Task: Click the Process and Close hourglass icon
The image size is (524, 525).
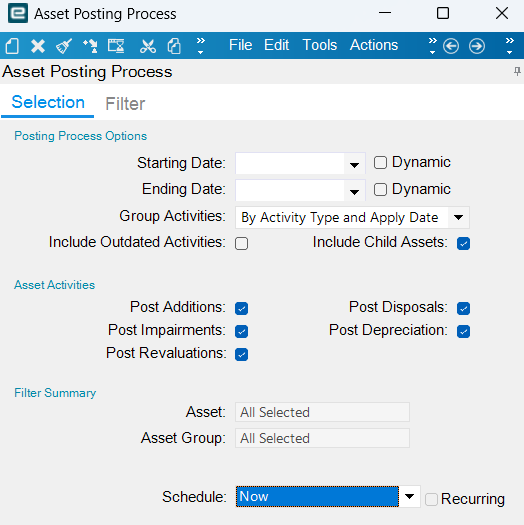Action: (x=116, y=46)
